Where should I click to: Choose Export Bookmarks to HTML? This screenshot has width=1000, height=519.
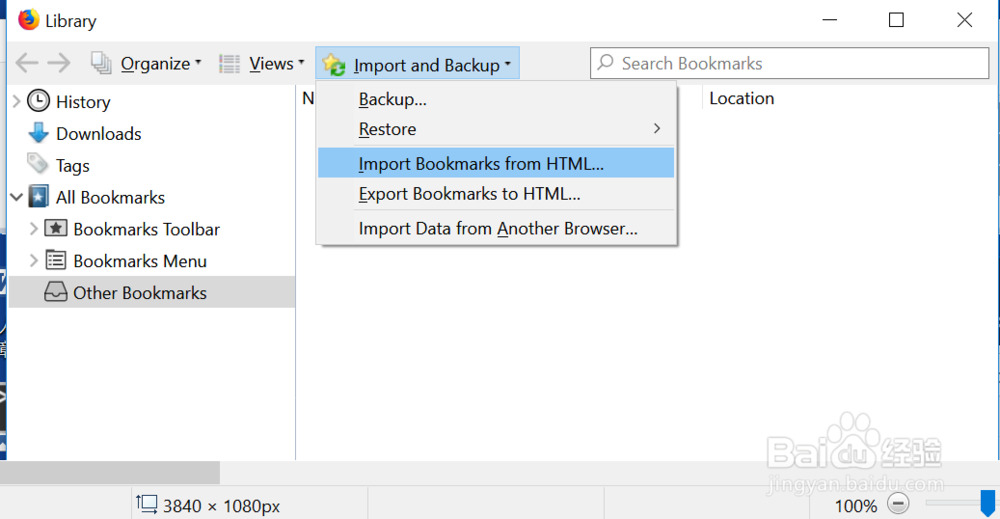pyautogui.click(x=469, y=194)
